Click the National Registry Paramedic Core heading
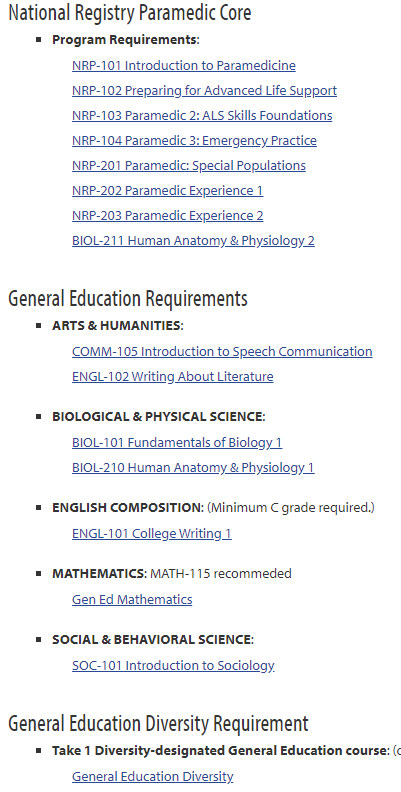The image size is (401, 792). coord(130,13)
